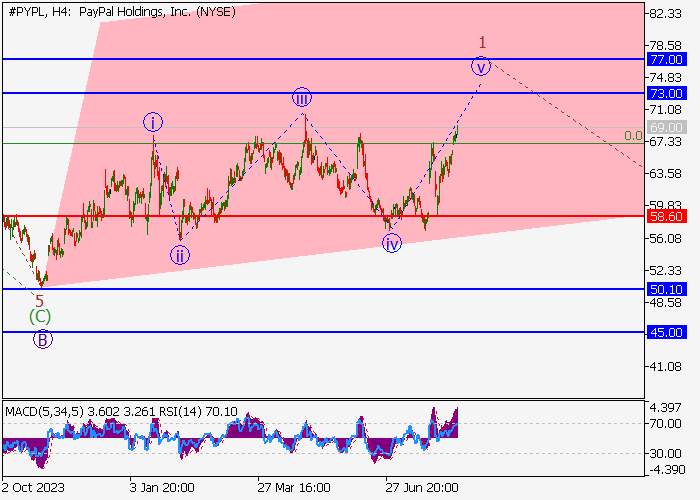Click the '27 Mar 16:00' date label
The width and height of the screenshot is (700, 500).
(294, 487)
